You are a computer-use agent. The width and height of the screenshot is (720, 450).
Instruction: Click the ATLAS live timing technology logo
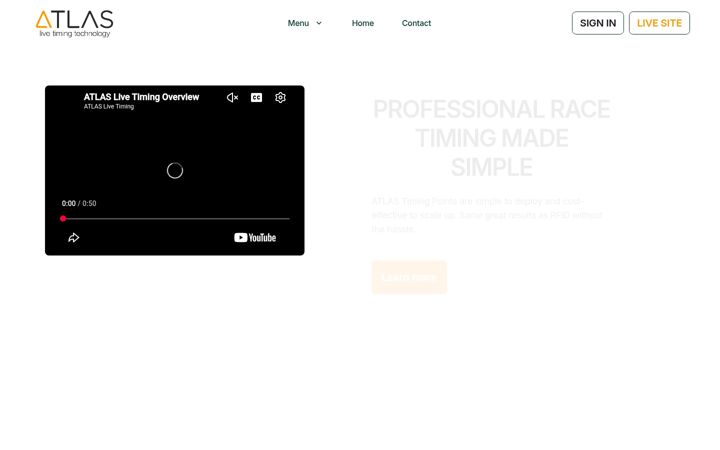click(x=74, y=23)
